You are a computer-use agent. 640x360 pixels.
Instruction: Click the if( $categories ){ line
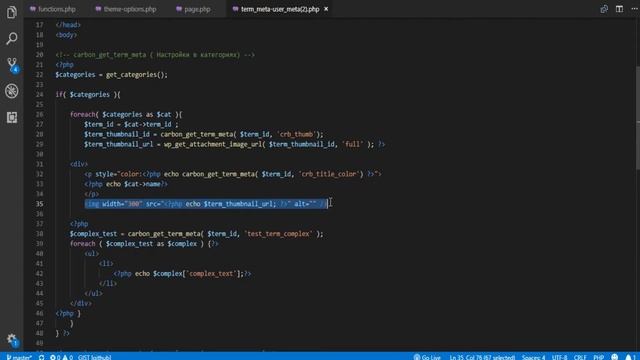coord(88,95)
